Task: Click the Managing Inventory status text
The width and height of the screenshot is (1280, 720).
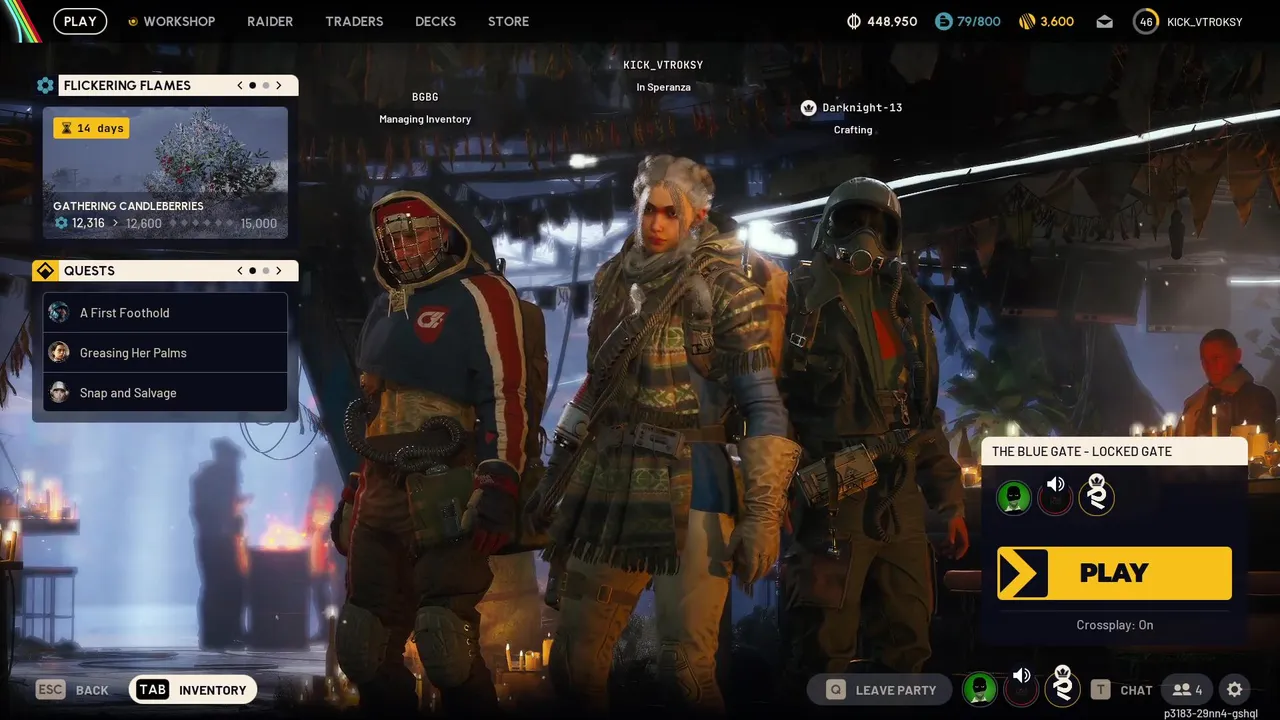Action: click(425, 119)
